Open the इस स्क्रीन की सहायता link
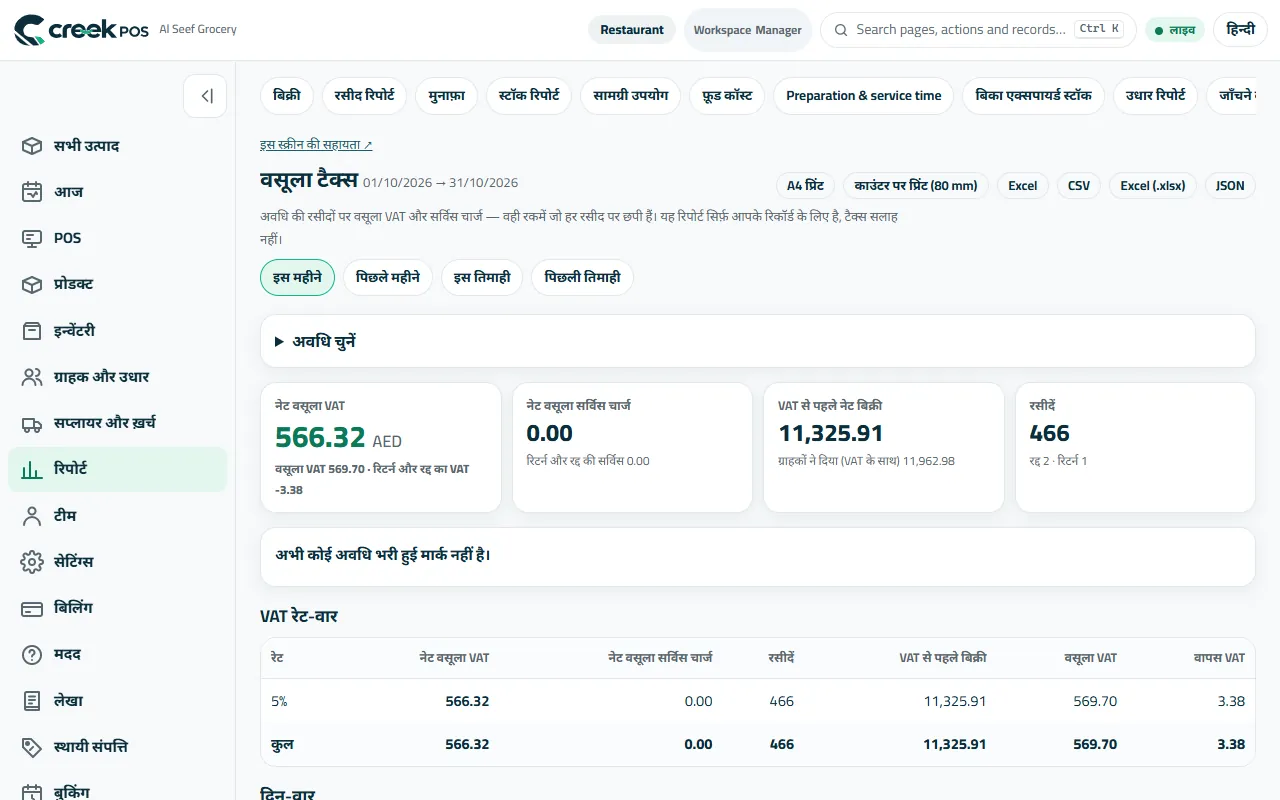This screenshot has width=1280, height=800. [316, 145]
